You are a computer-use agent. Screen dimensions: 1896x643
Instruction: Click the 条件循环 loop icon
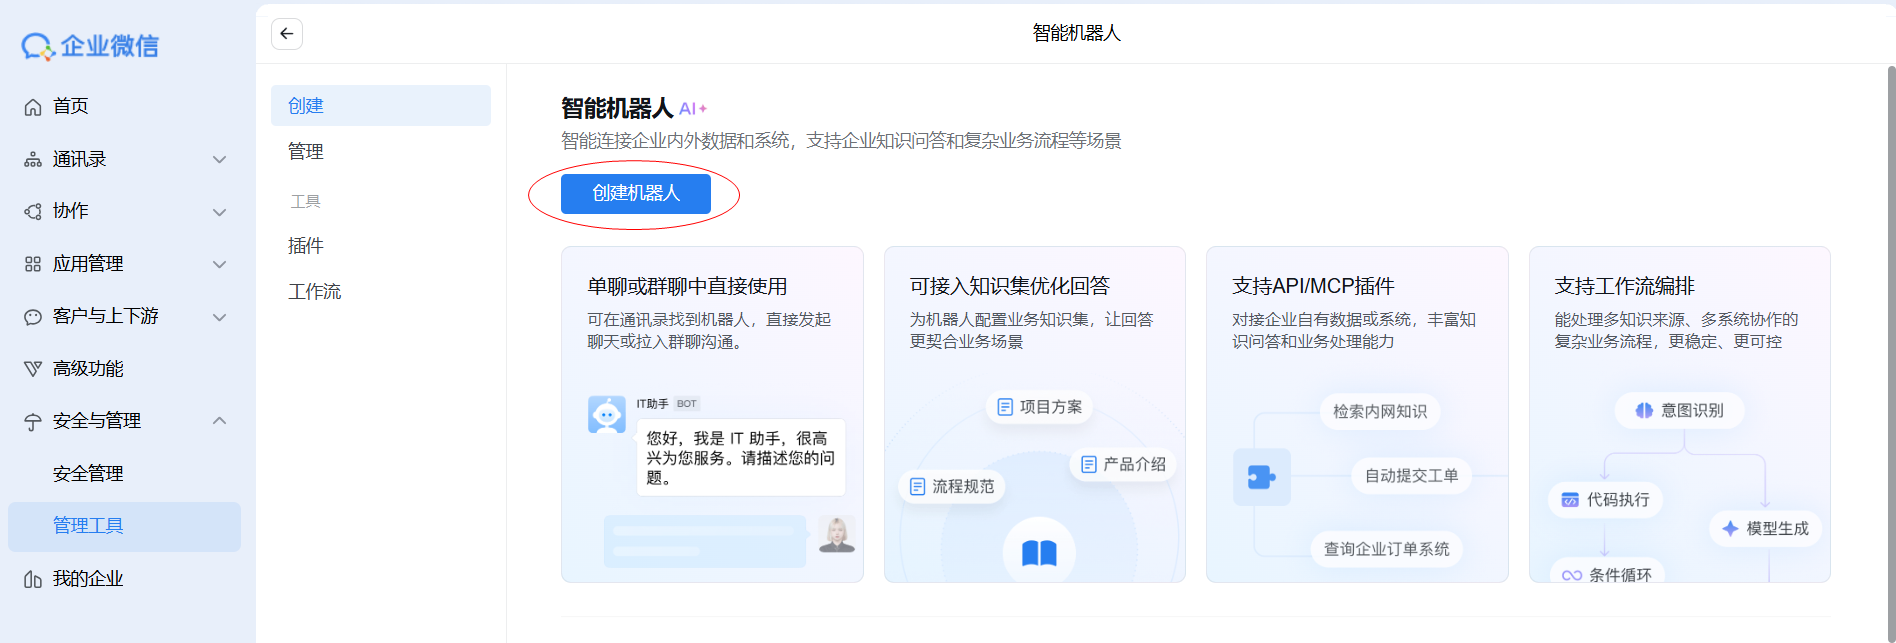pyautogui.click(x=1572, y=575)
